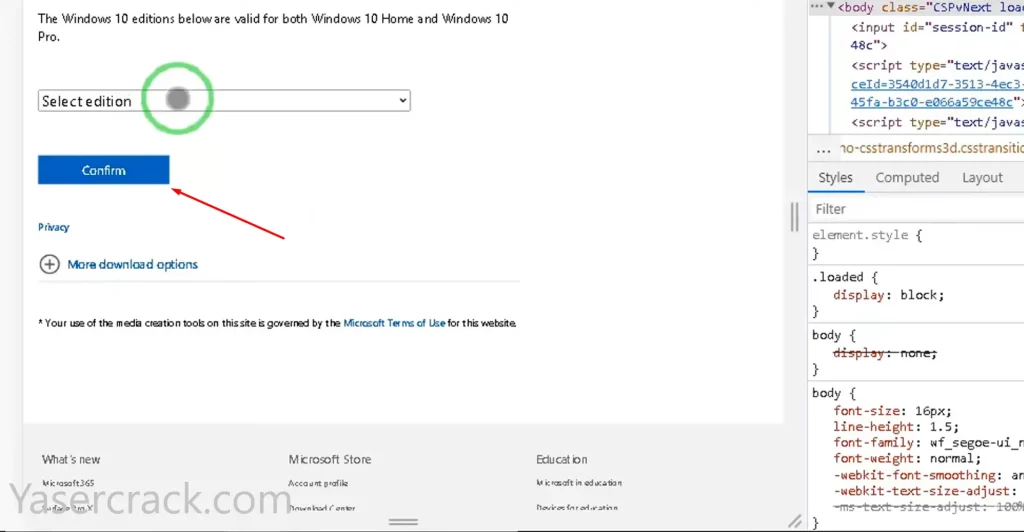1024x532 pixels.
Task: Expand the More download options plus icon
Action: pyautogui.click(x=49, y=264)
